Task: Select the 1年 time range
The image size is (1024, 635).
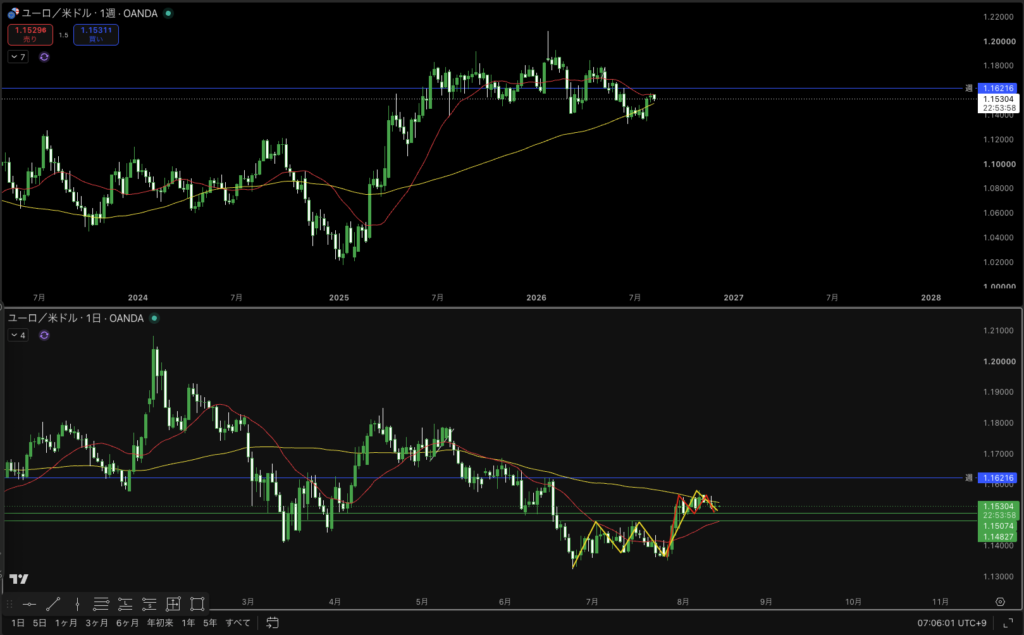Action: click(x=188, y=623)
